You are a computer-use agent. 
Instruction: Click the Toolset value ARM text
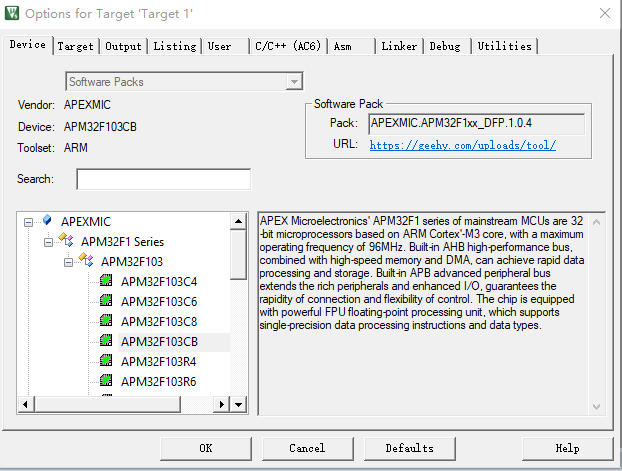pos(76,148)
